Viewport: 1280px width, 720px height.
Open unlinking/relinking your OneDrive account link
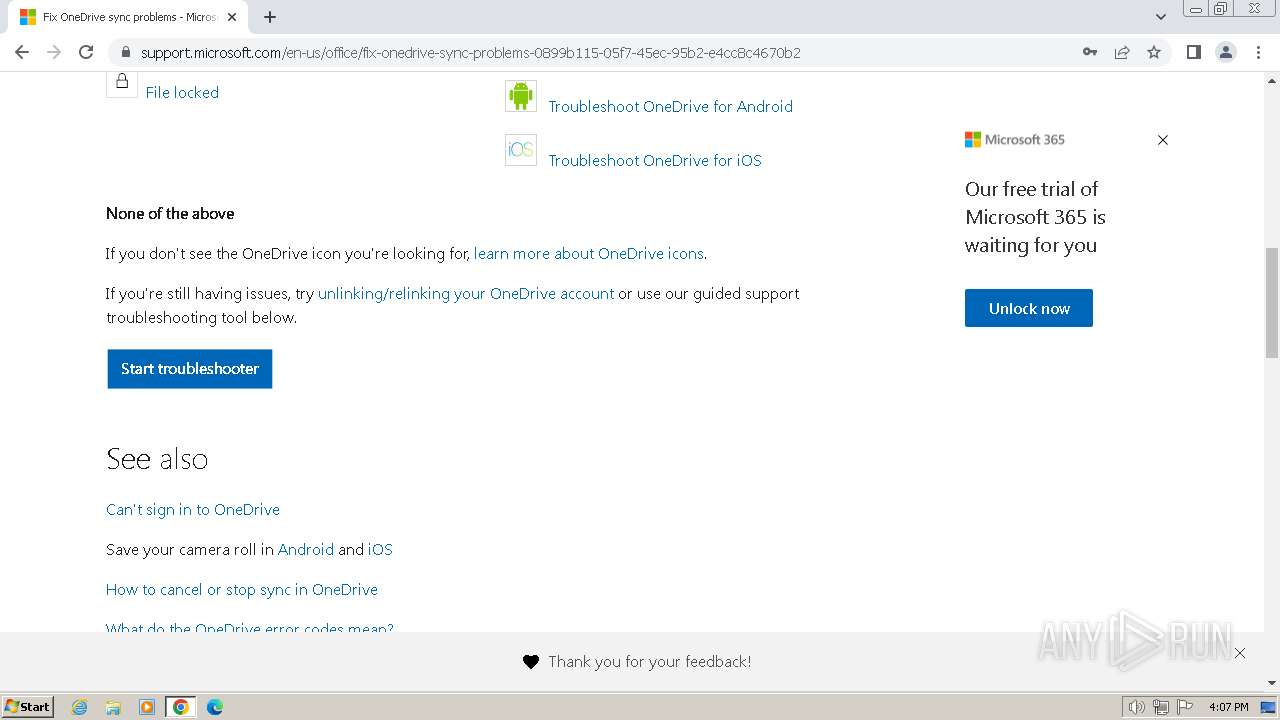pyautogui.click(x=466, y=293)
